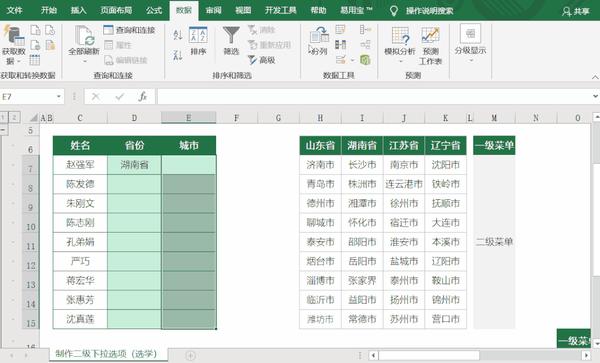Click the formula bar cancel X icon
600x363 pixels.
[x=96, y=97]
